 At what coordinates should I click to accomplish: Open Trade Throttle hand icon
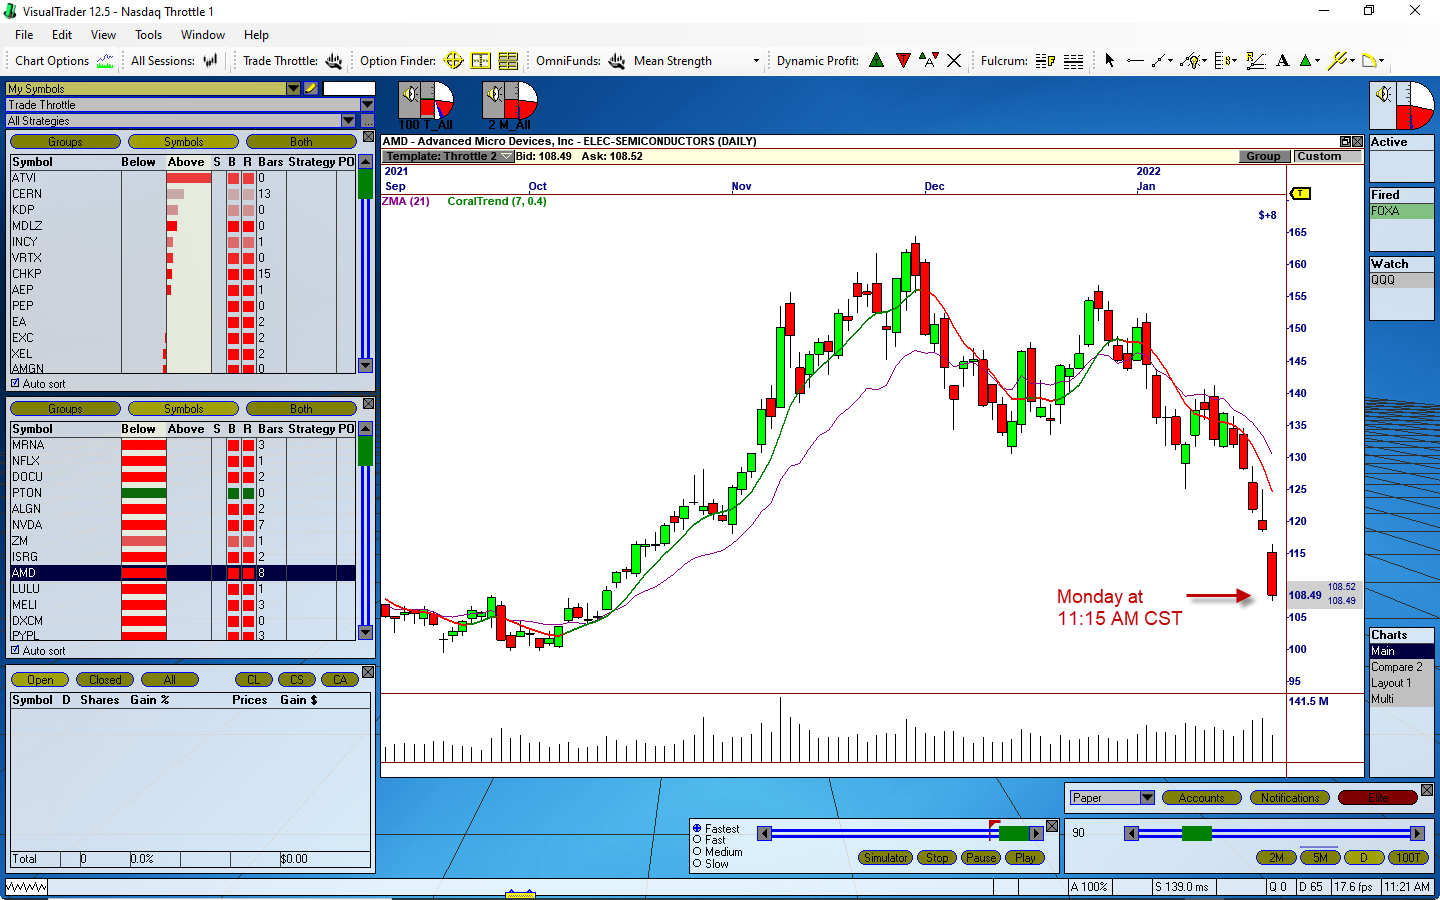(333, 61)
